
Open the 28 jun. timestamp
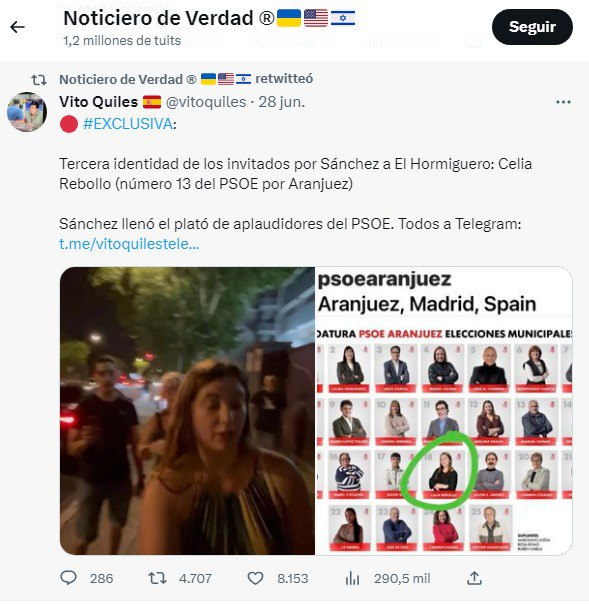click(x=282, y=102)
